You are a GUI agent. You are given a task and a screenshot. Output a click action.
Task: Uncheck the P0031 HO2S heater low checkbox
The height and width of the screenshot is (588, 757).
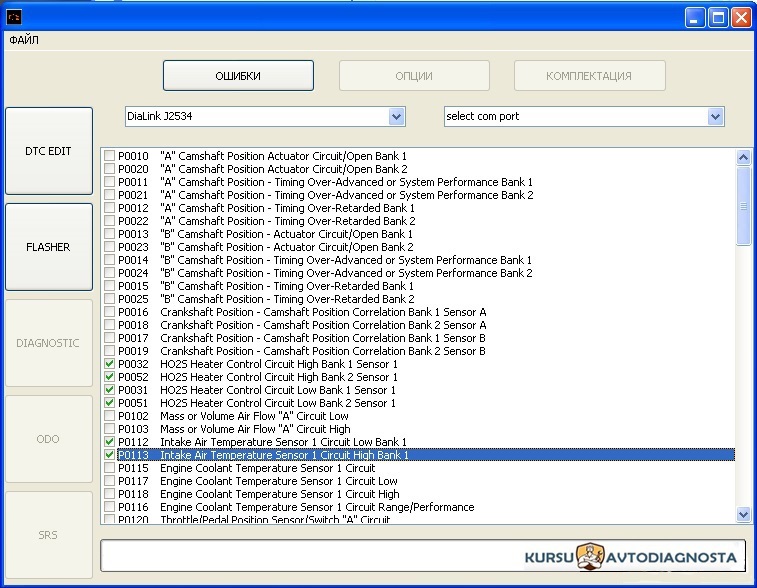click(x=110, y=390)
